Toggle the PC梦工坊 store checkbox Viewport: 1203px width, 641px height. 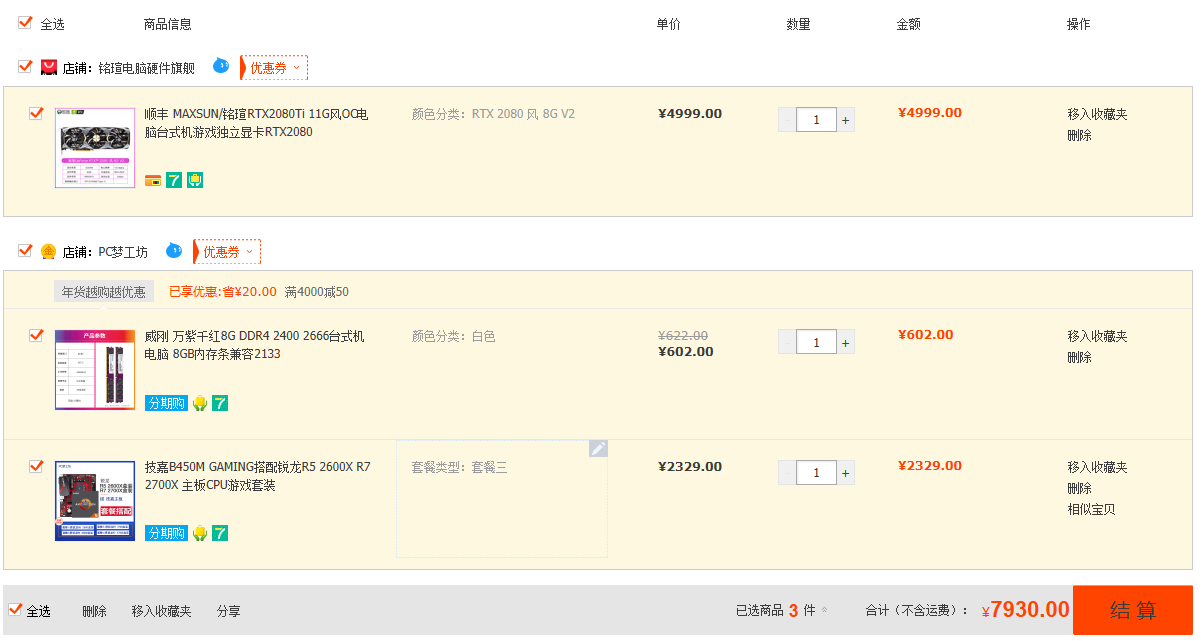pos(25,251)
